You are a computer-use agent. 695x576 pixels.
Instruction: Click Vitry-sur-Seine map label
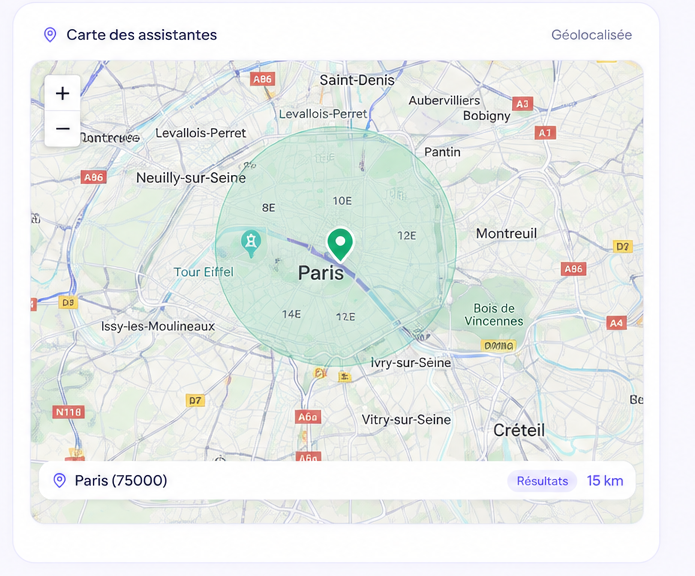(406, 420)
